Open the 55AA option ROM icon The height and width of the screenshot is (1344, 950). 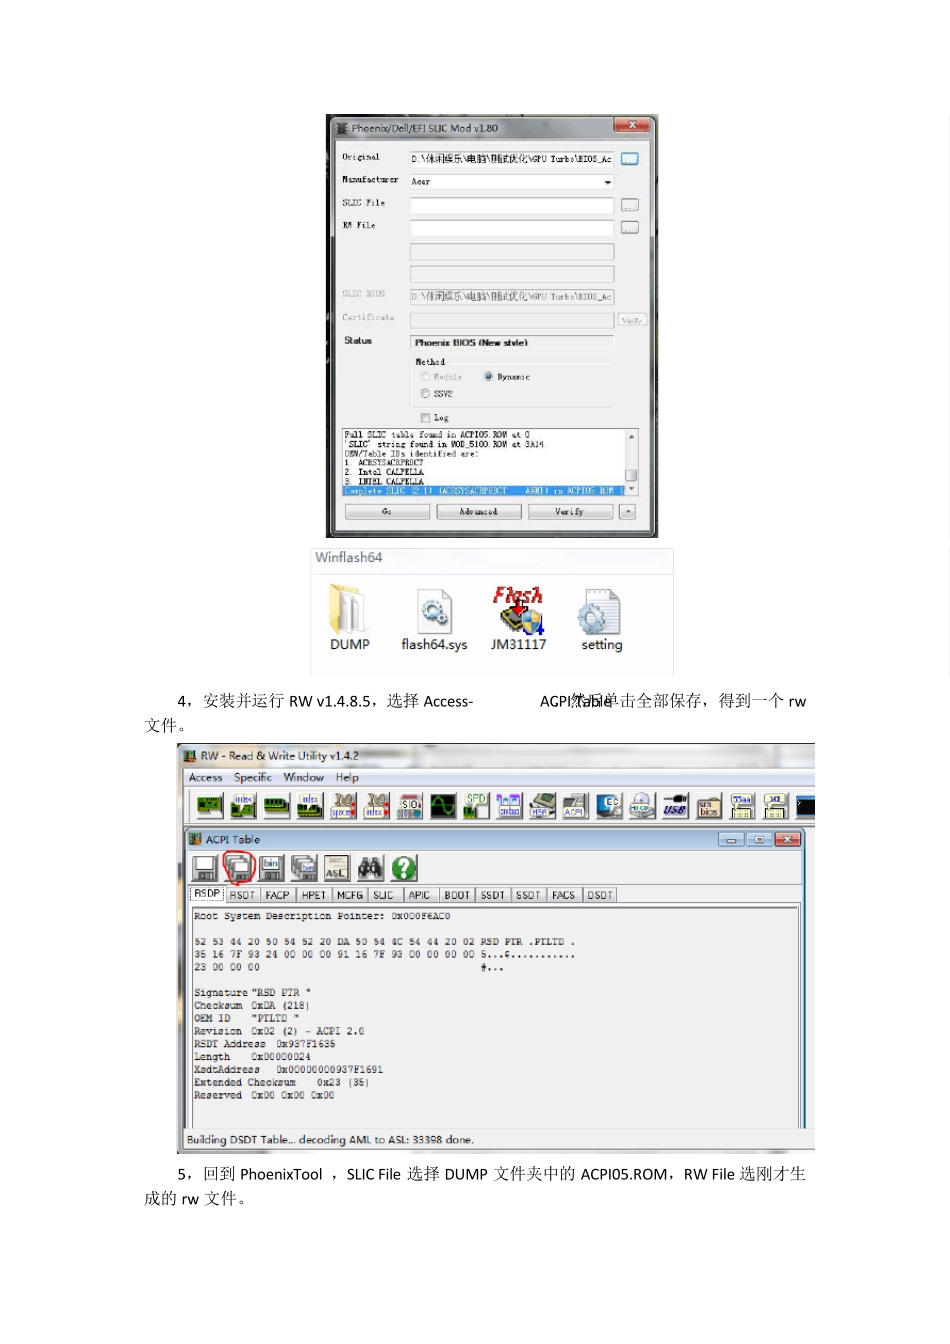click(742, 806)
